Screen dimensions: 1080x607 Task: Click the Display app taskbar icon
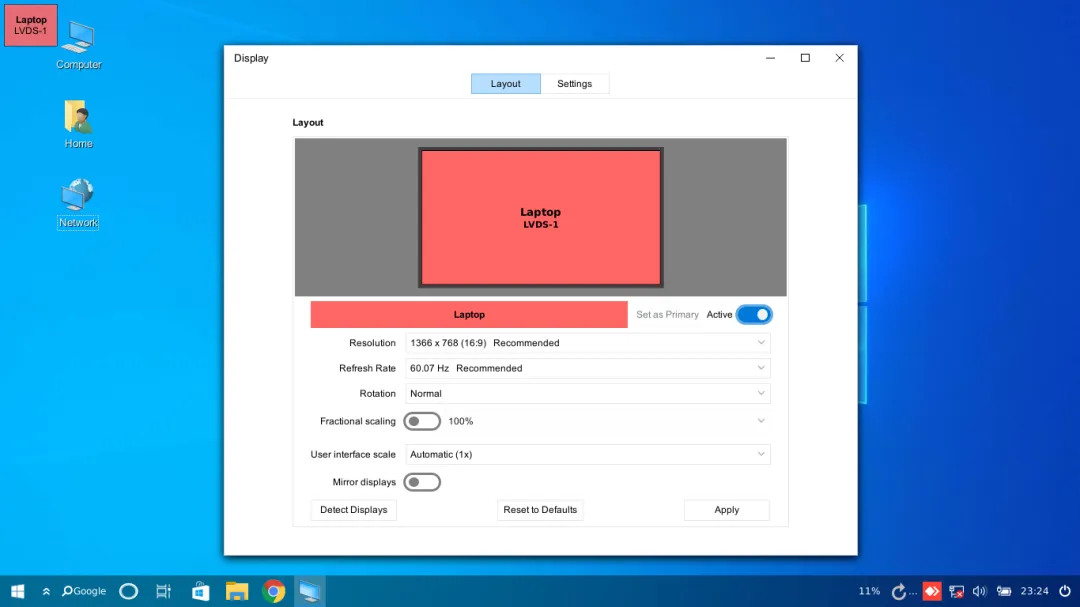coord(309,591)
